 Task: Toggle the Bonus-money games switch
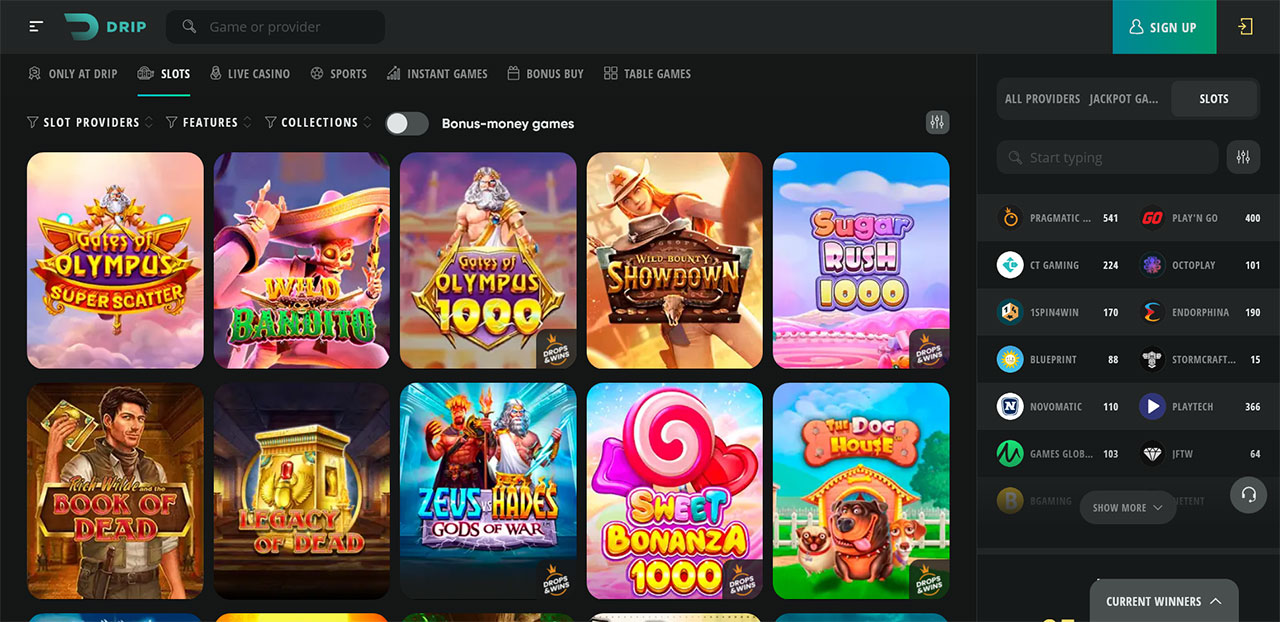[x=407, y=123]
